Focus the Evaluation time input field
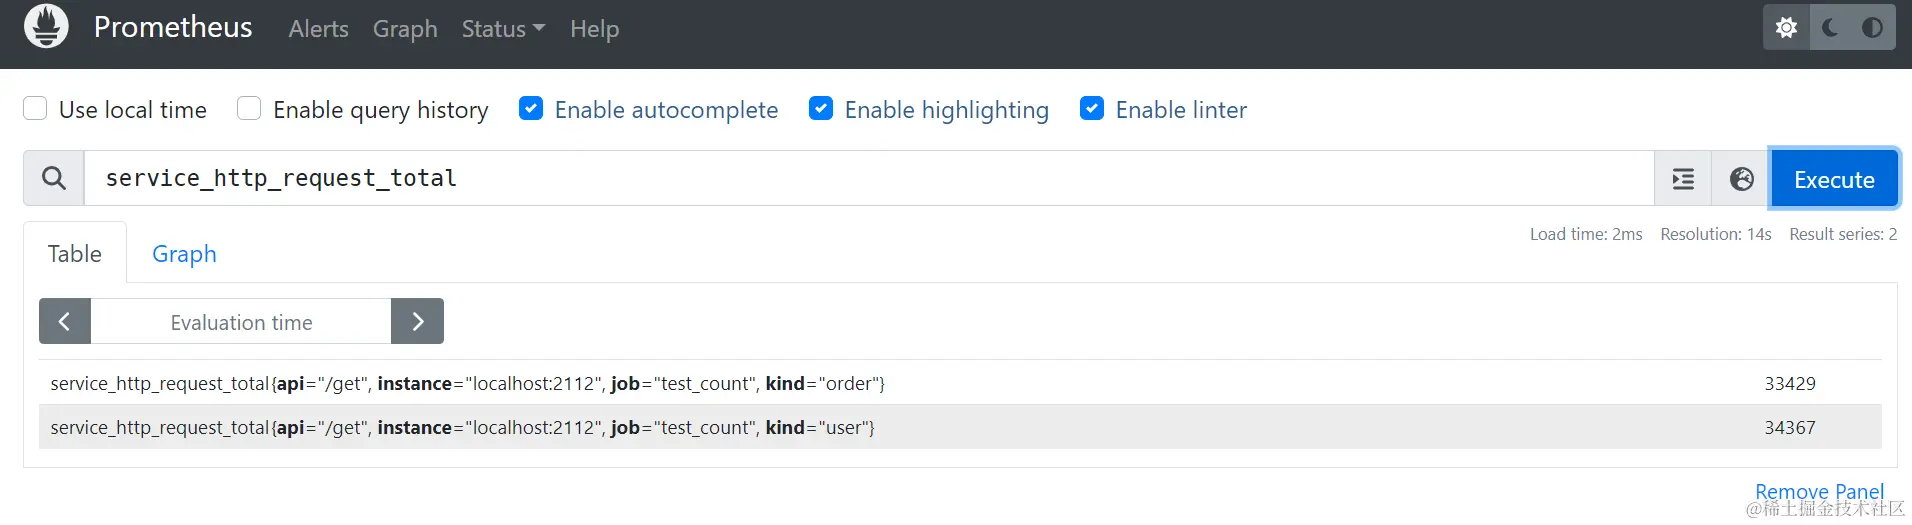 241,322
